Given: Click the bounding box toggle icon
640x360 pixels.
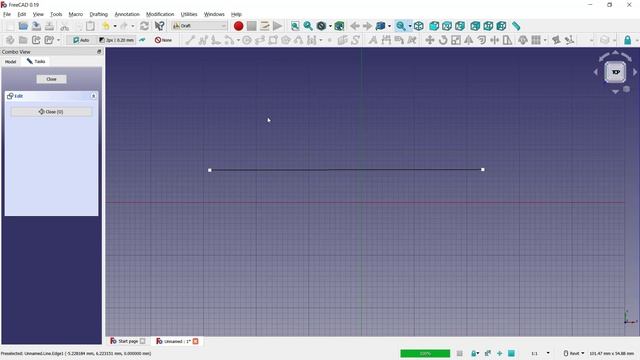Looking at the screenshot, I should pyautogui.click(x=339, y=26).
